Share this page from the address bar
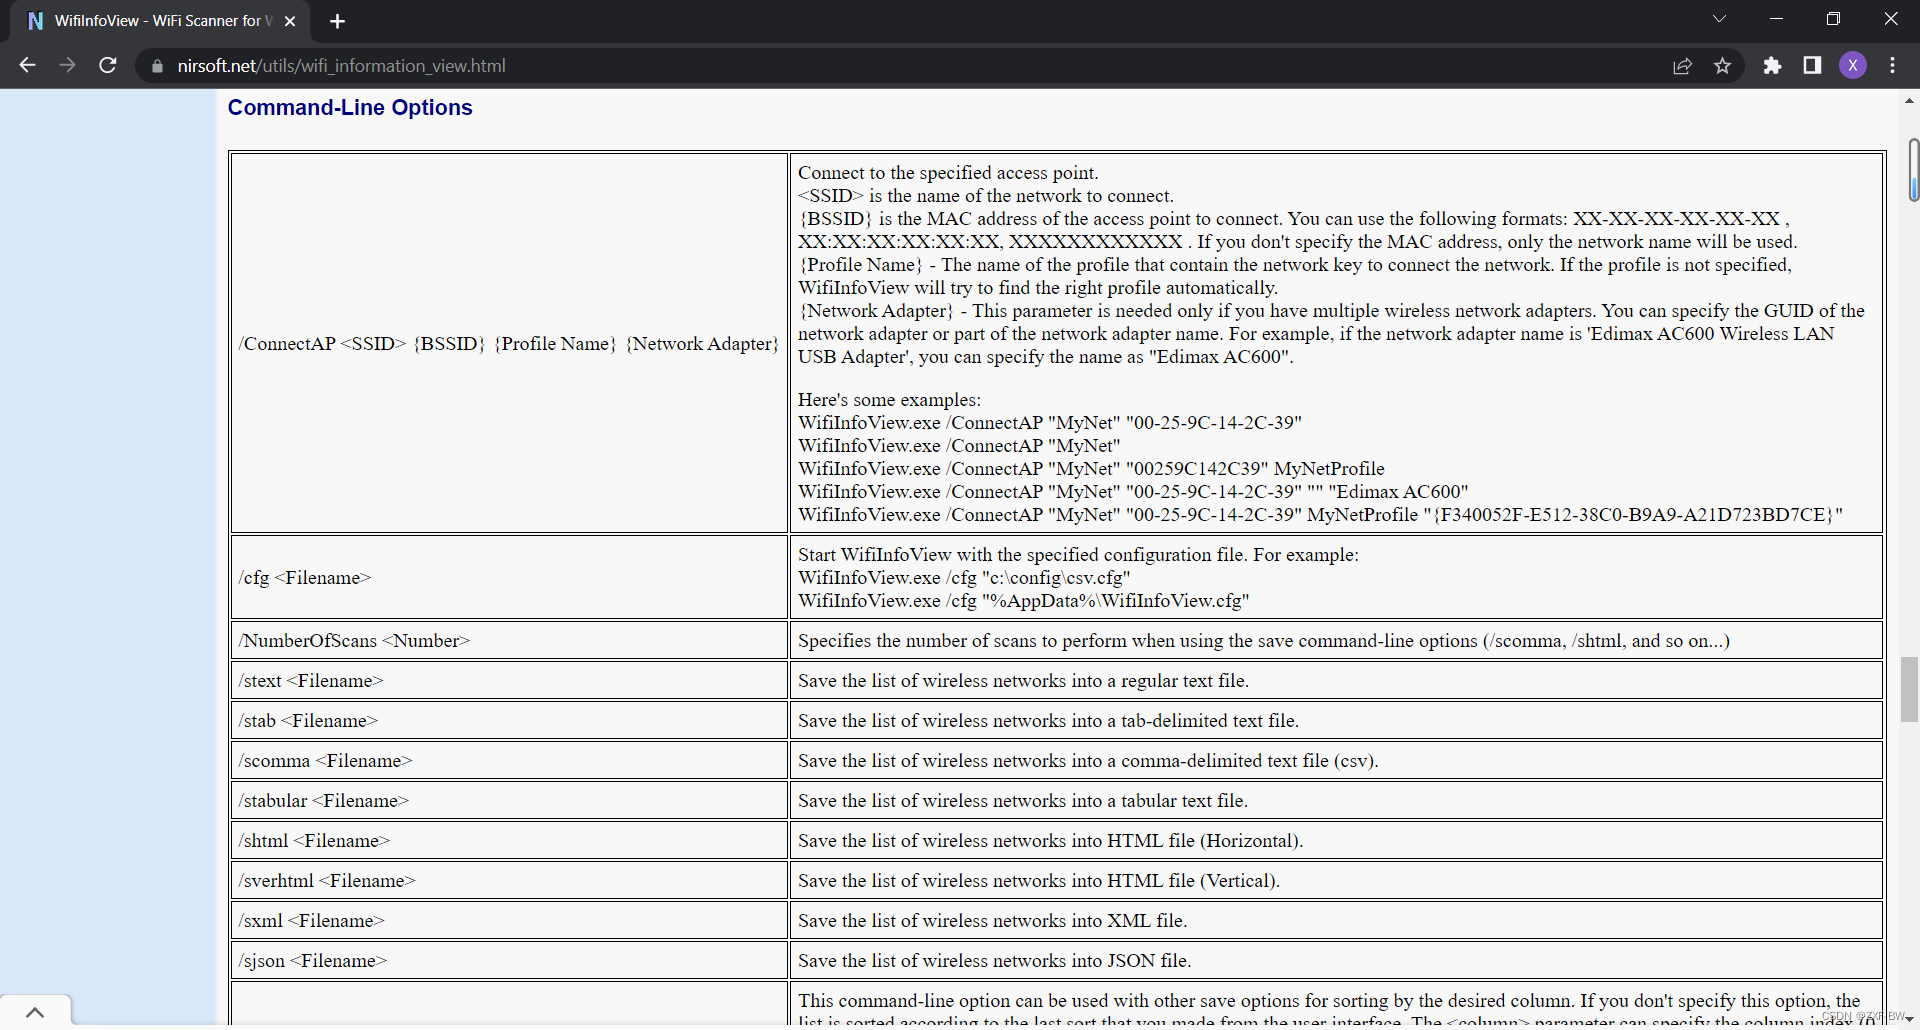1920x1030 pixels. (x=1682, y=66)
